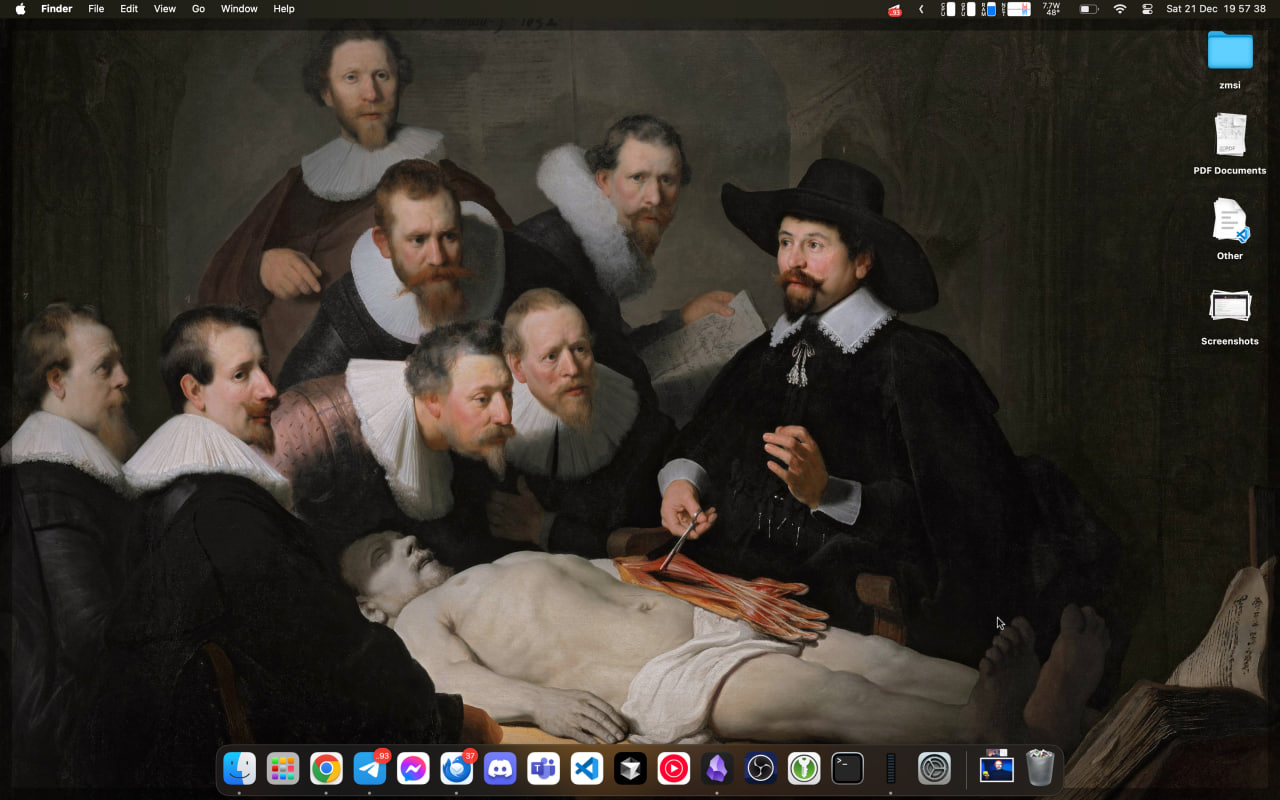The width and height of the screenshot is (1280, 800).
Task: Click the RAM usage monitor in the menu bar
Action: (989, 9)
